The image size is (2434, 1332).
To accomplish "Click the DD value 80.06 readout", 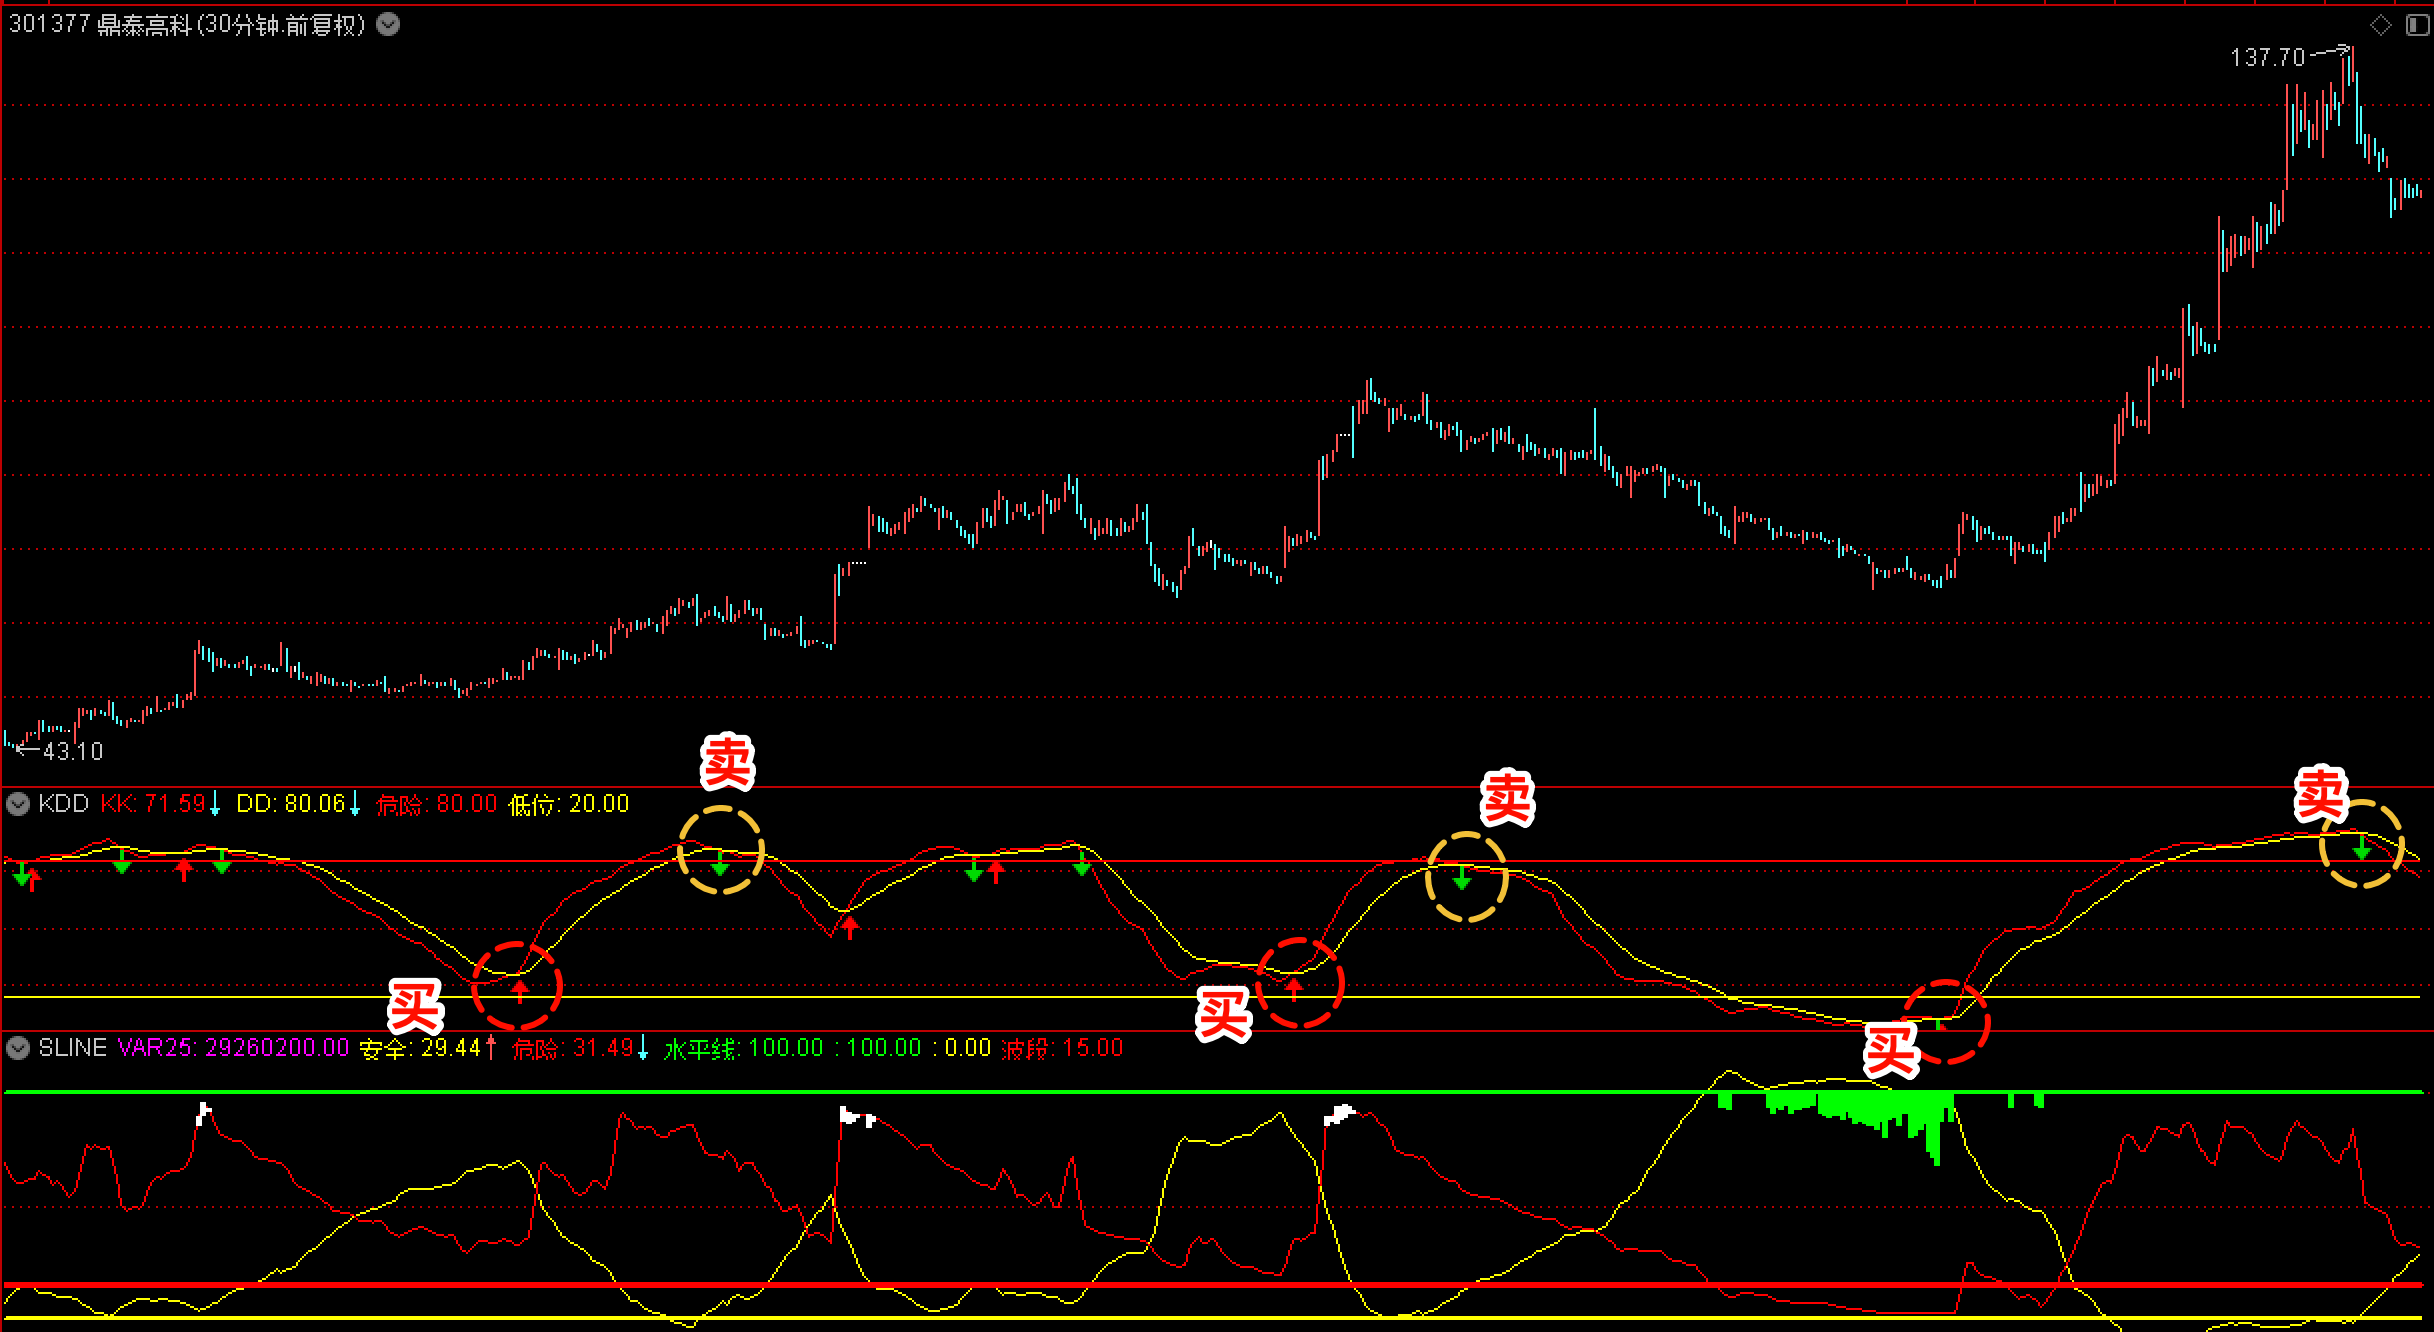I will [314, 804].
